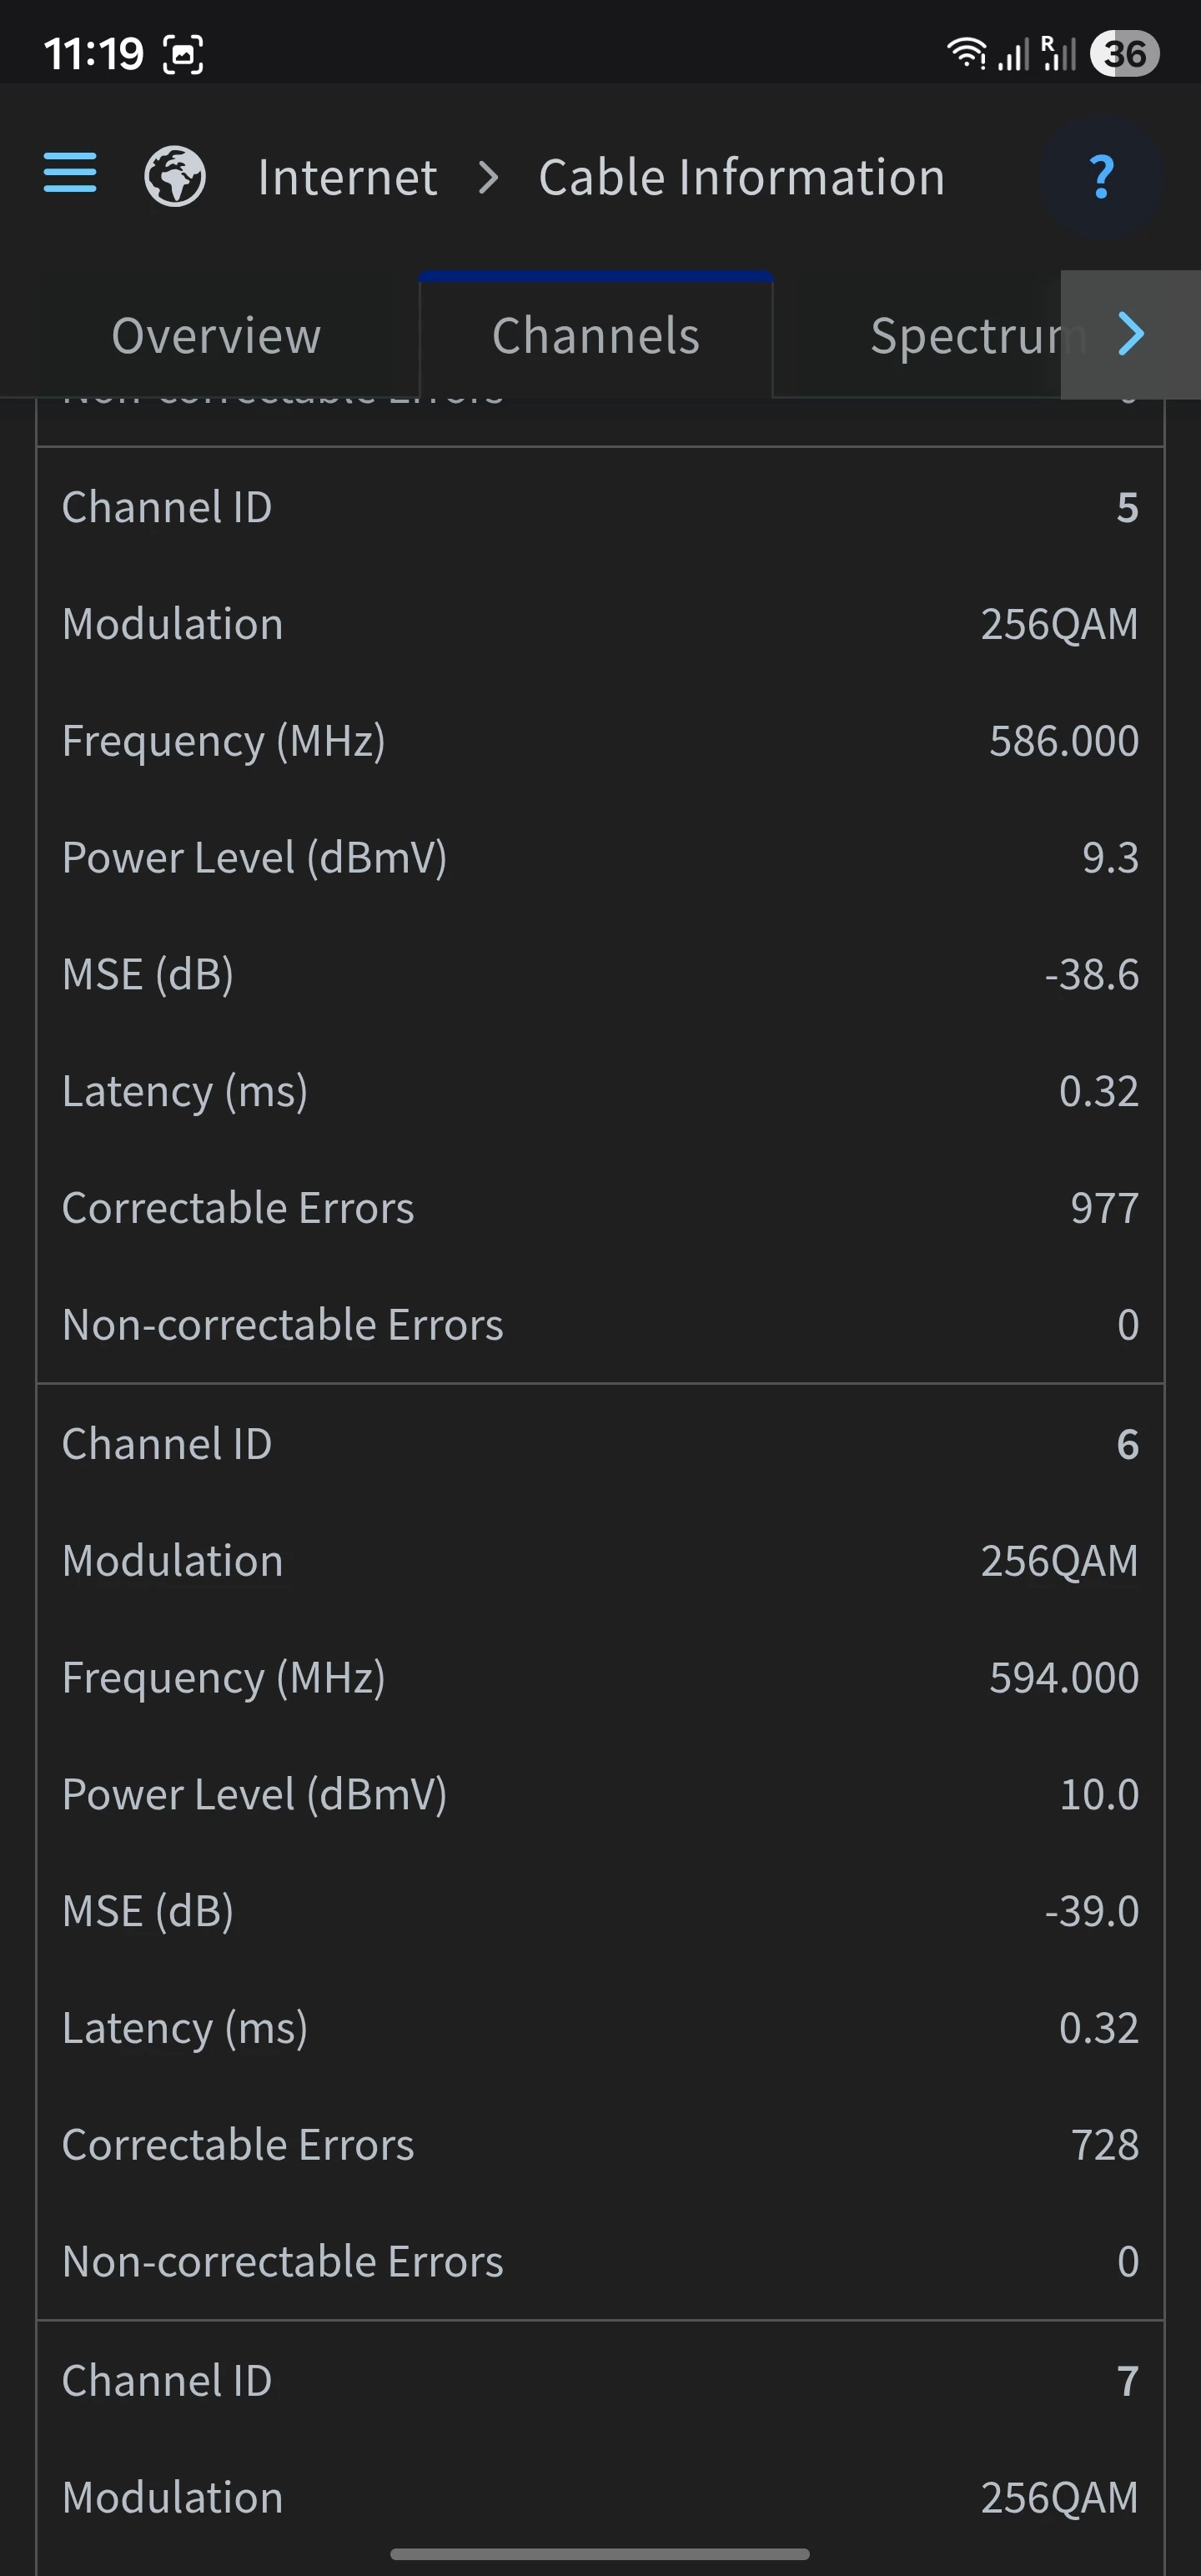Switch to the Overview tab
The image size is (1201, 2576).
[216, 335]
